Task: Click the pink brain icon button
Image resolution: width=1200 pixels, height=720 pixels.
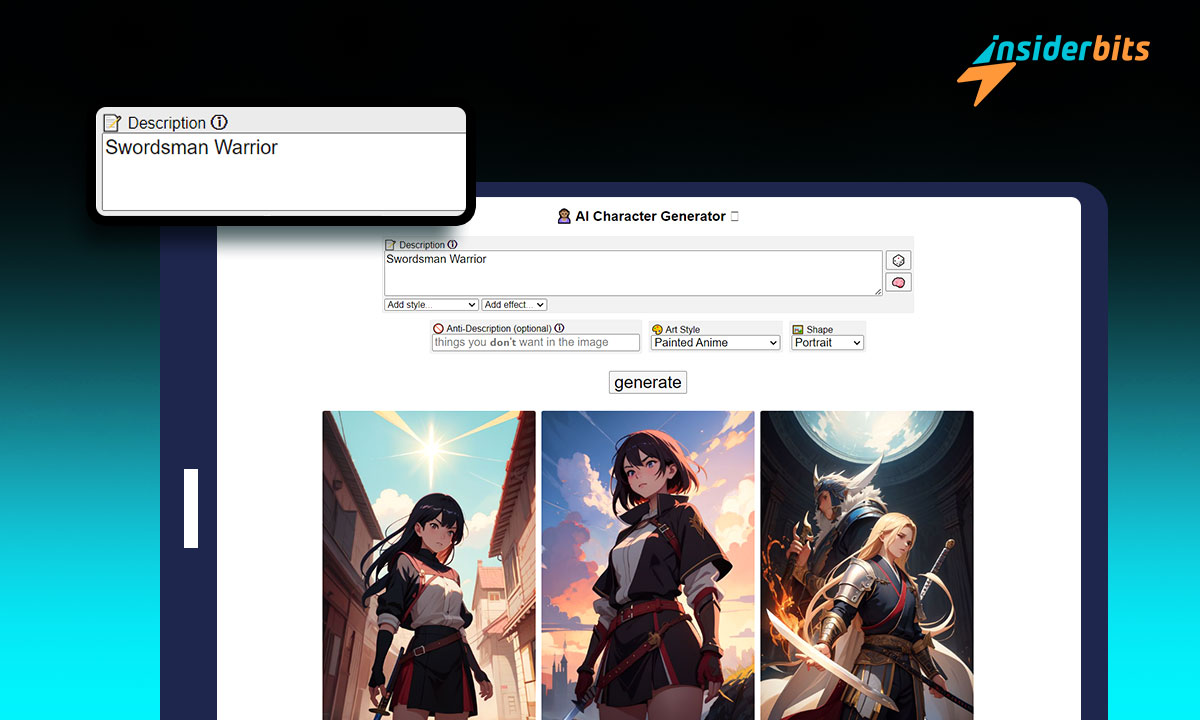Action: click(897, 283)
